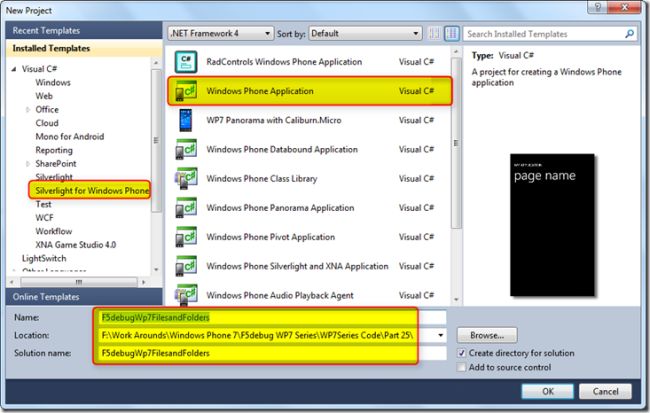This screenshot has height=413, width=650.
Task: Enable Add to source control checkbox
Action: [x=461, y=367]
